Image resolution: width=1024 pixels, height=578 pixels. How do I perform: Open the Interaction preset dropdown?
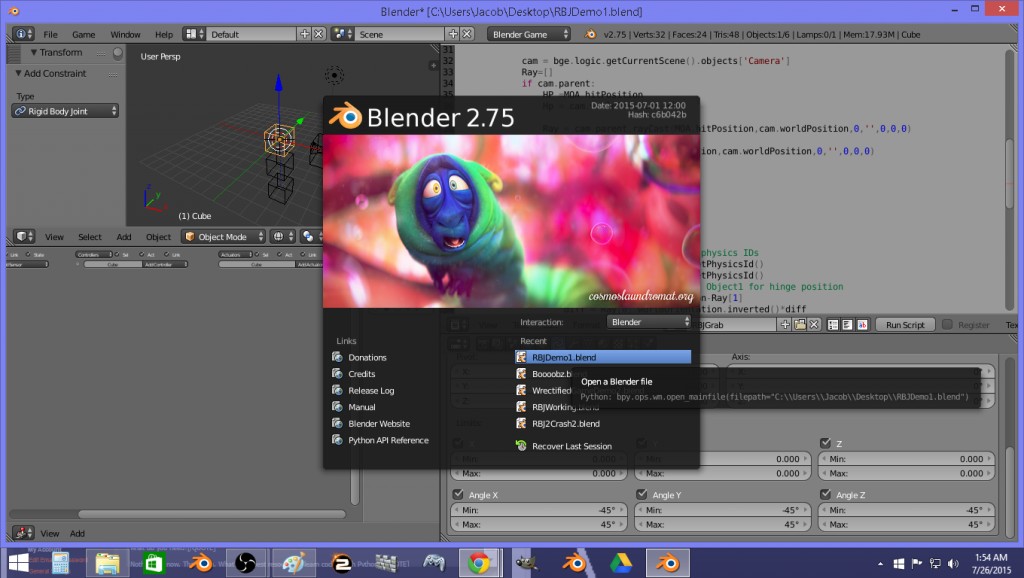click(648, 322)
